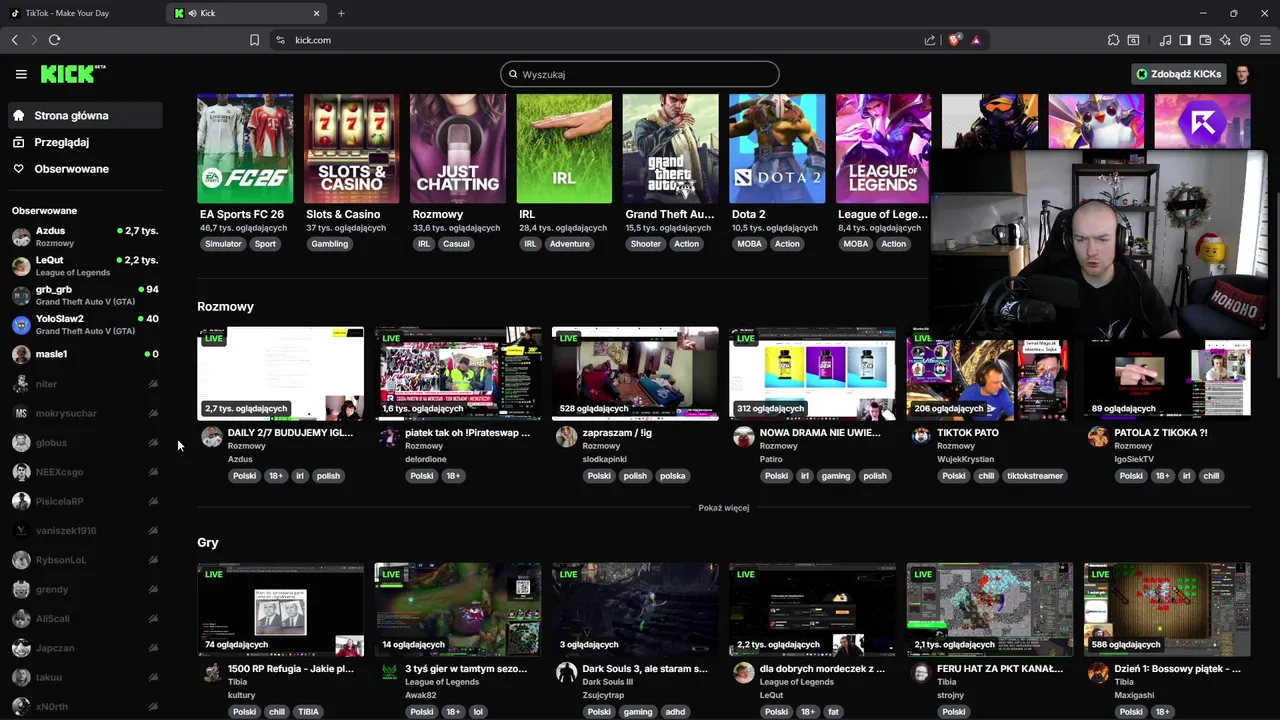Viewport: 1280px width, 720px height.
Task: Click the IgoSiekTV channel name link
Action: coord(1134,459)
